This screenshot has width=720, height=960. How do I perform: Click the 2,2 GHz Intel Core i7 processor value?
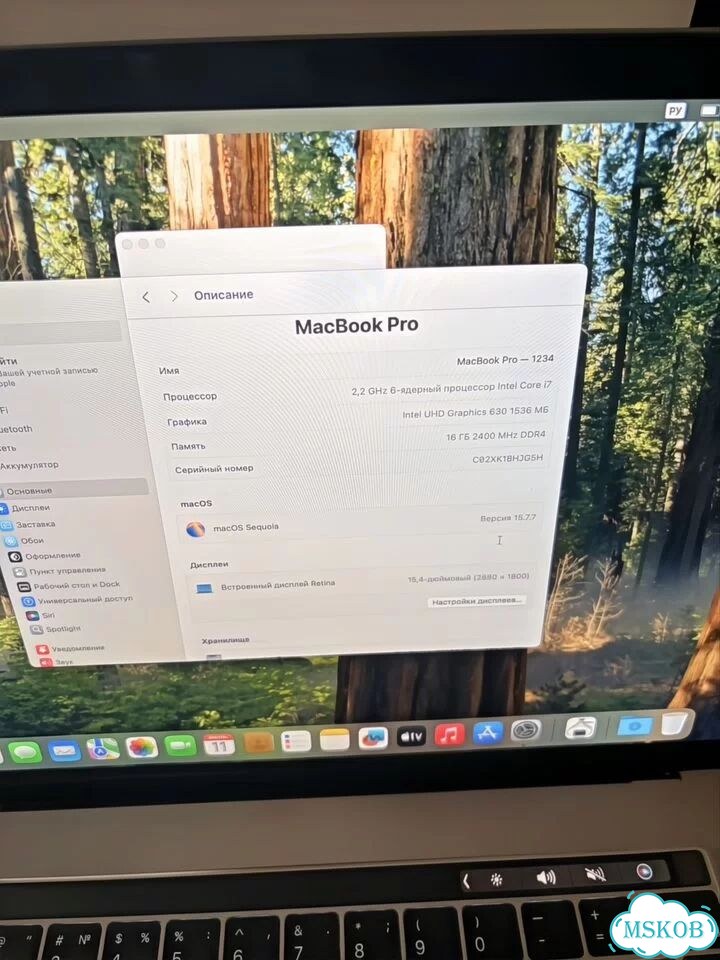pyautogui.click(x=451, y=388)
